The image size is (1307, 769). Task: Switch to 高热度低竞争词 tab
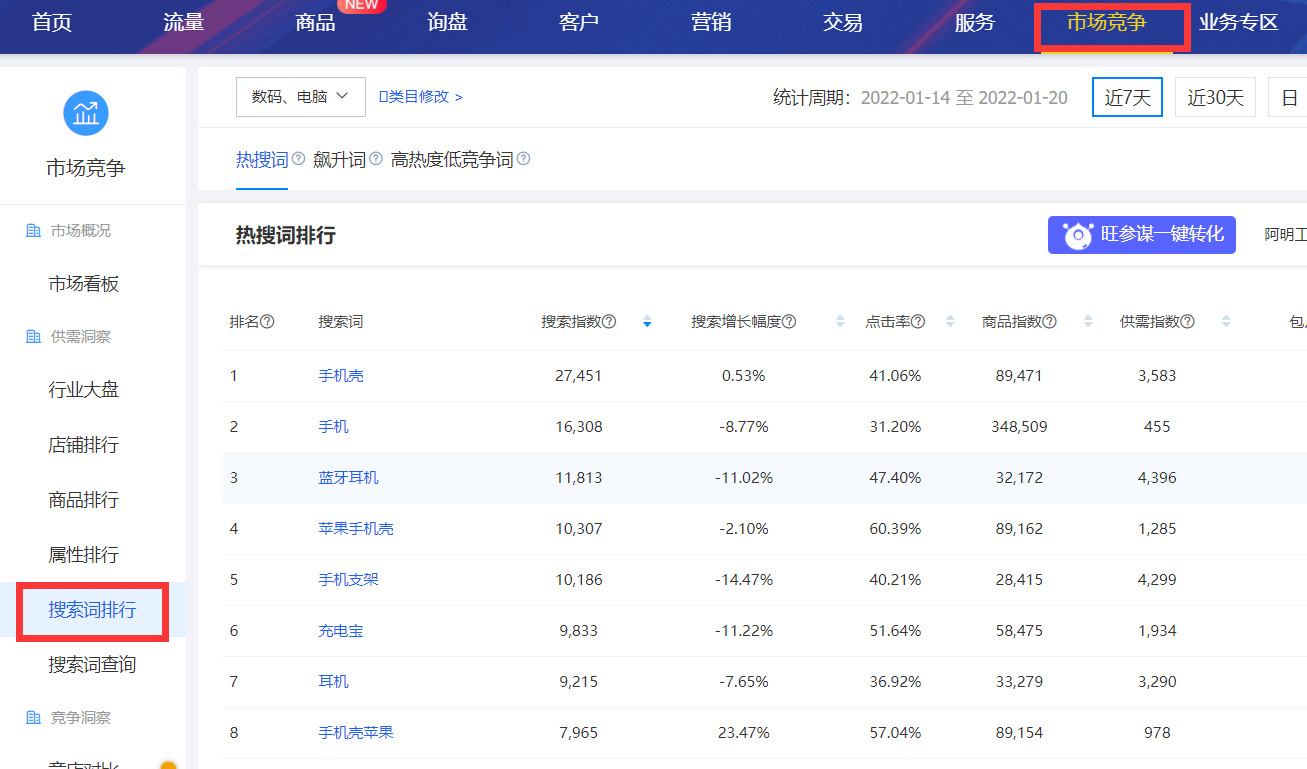coord(452,160)
